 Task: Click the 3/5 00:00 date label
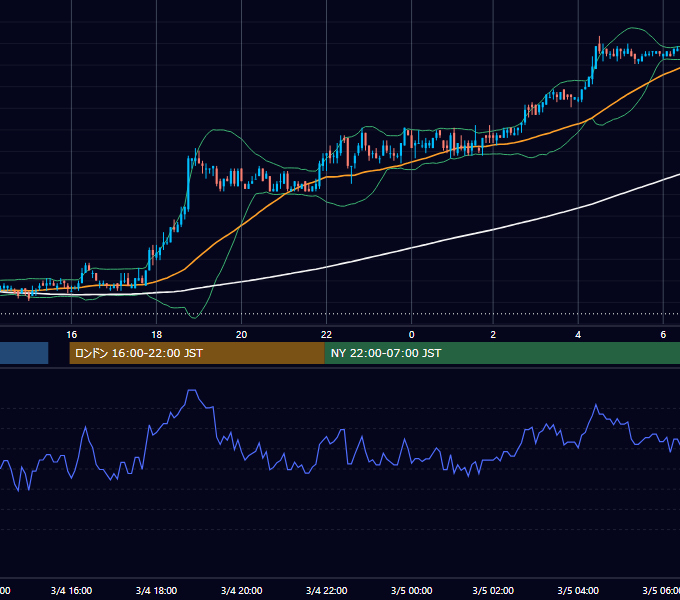point(412,591)
